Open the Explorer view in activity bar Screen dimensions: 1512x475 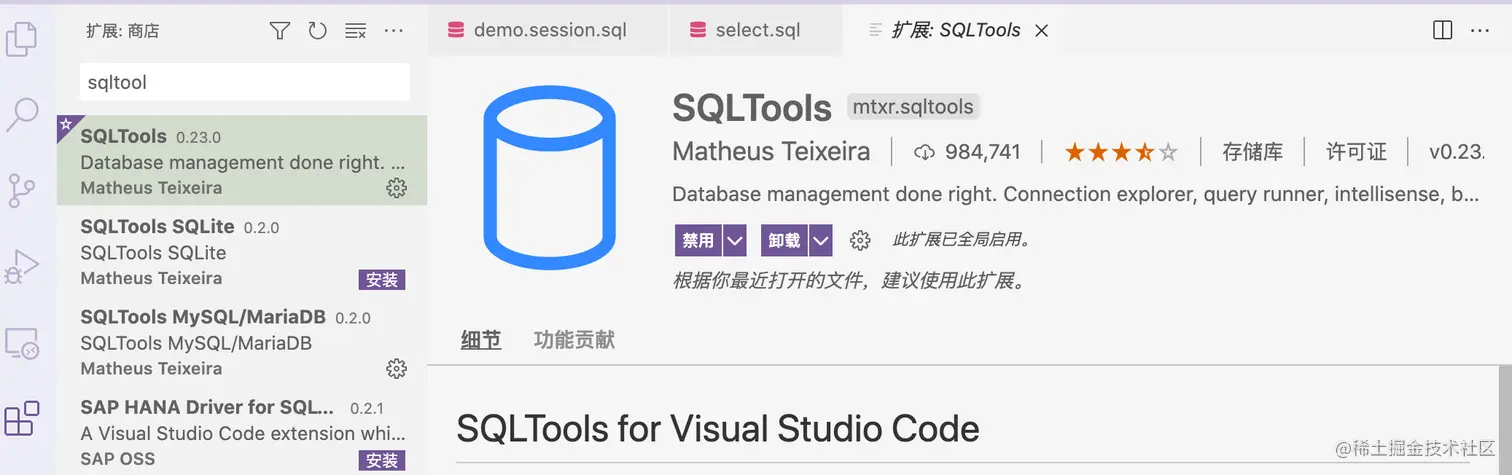point(22,38)
